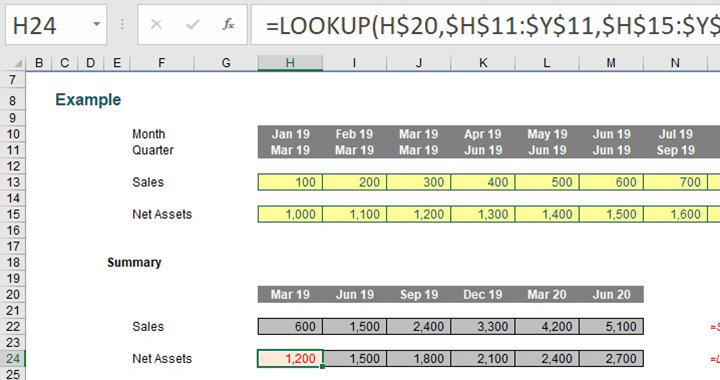Select summary header Jun 20
This screenshot has height=380, width=720.
[x=612, y=295]
